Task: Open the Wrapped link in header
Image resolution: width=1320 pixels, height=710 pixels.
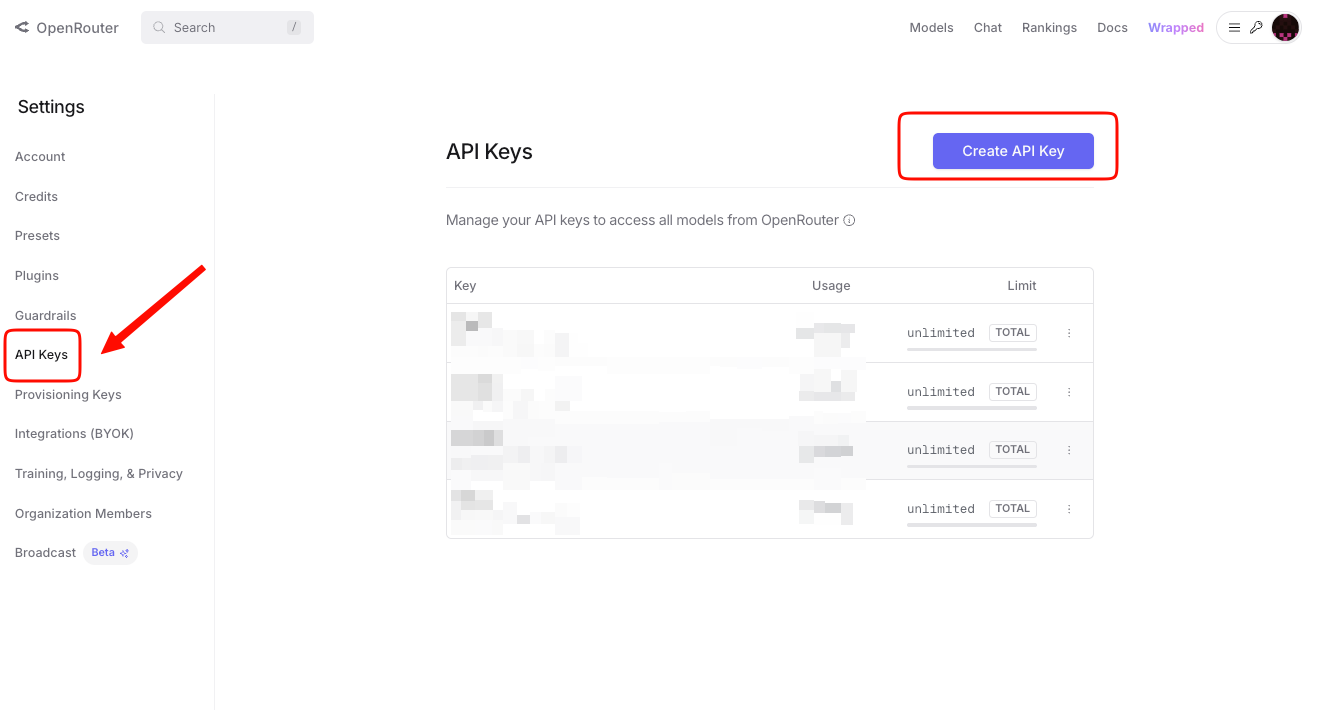Action: (x=1175, y=28)
